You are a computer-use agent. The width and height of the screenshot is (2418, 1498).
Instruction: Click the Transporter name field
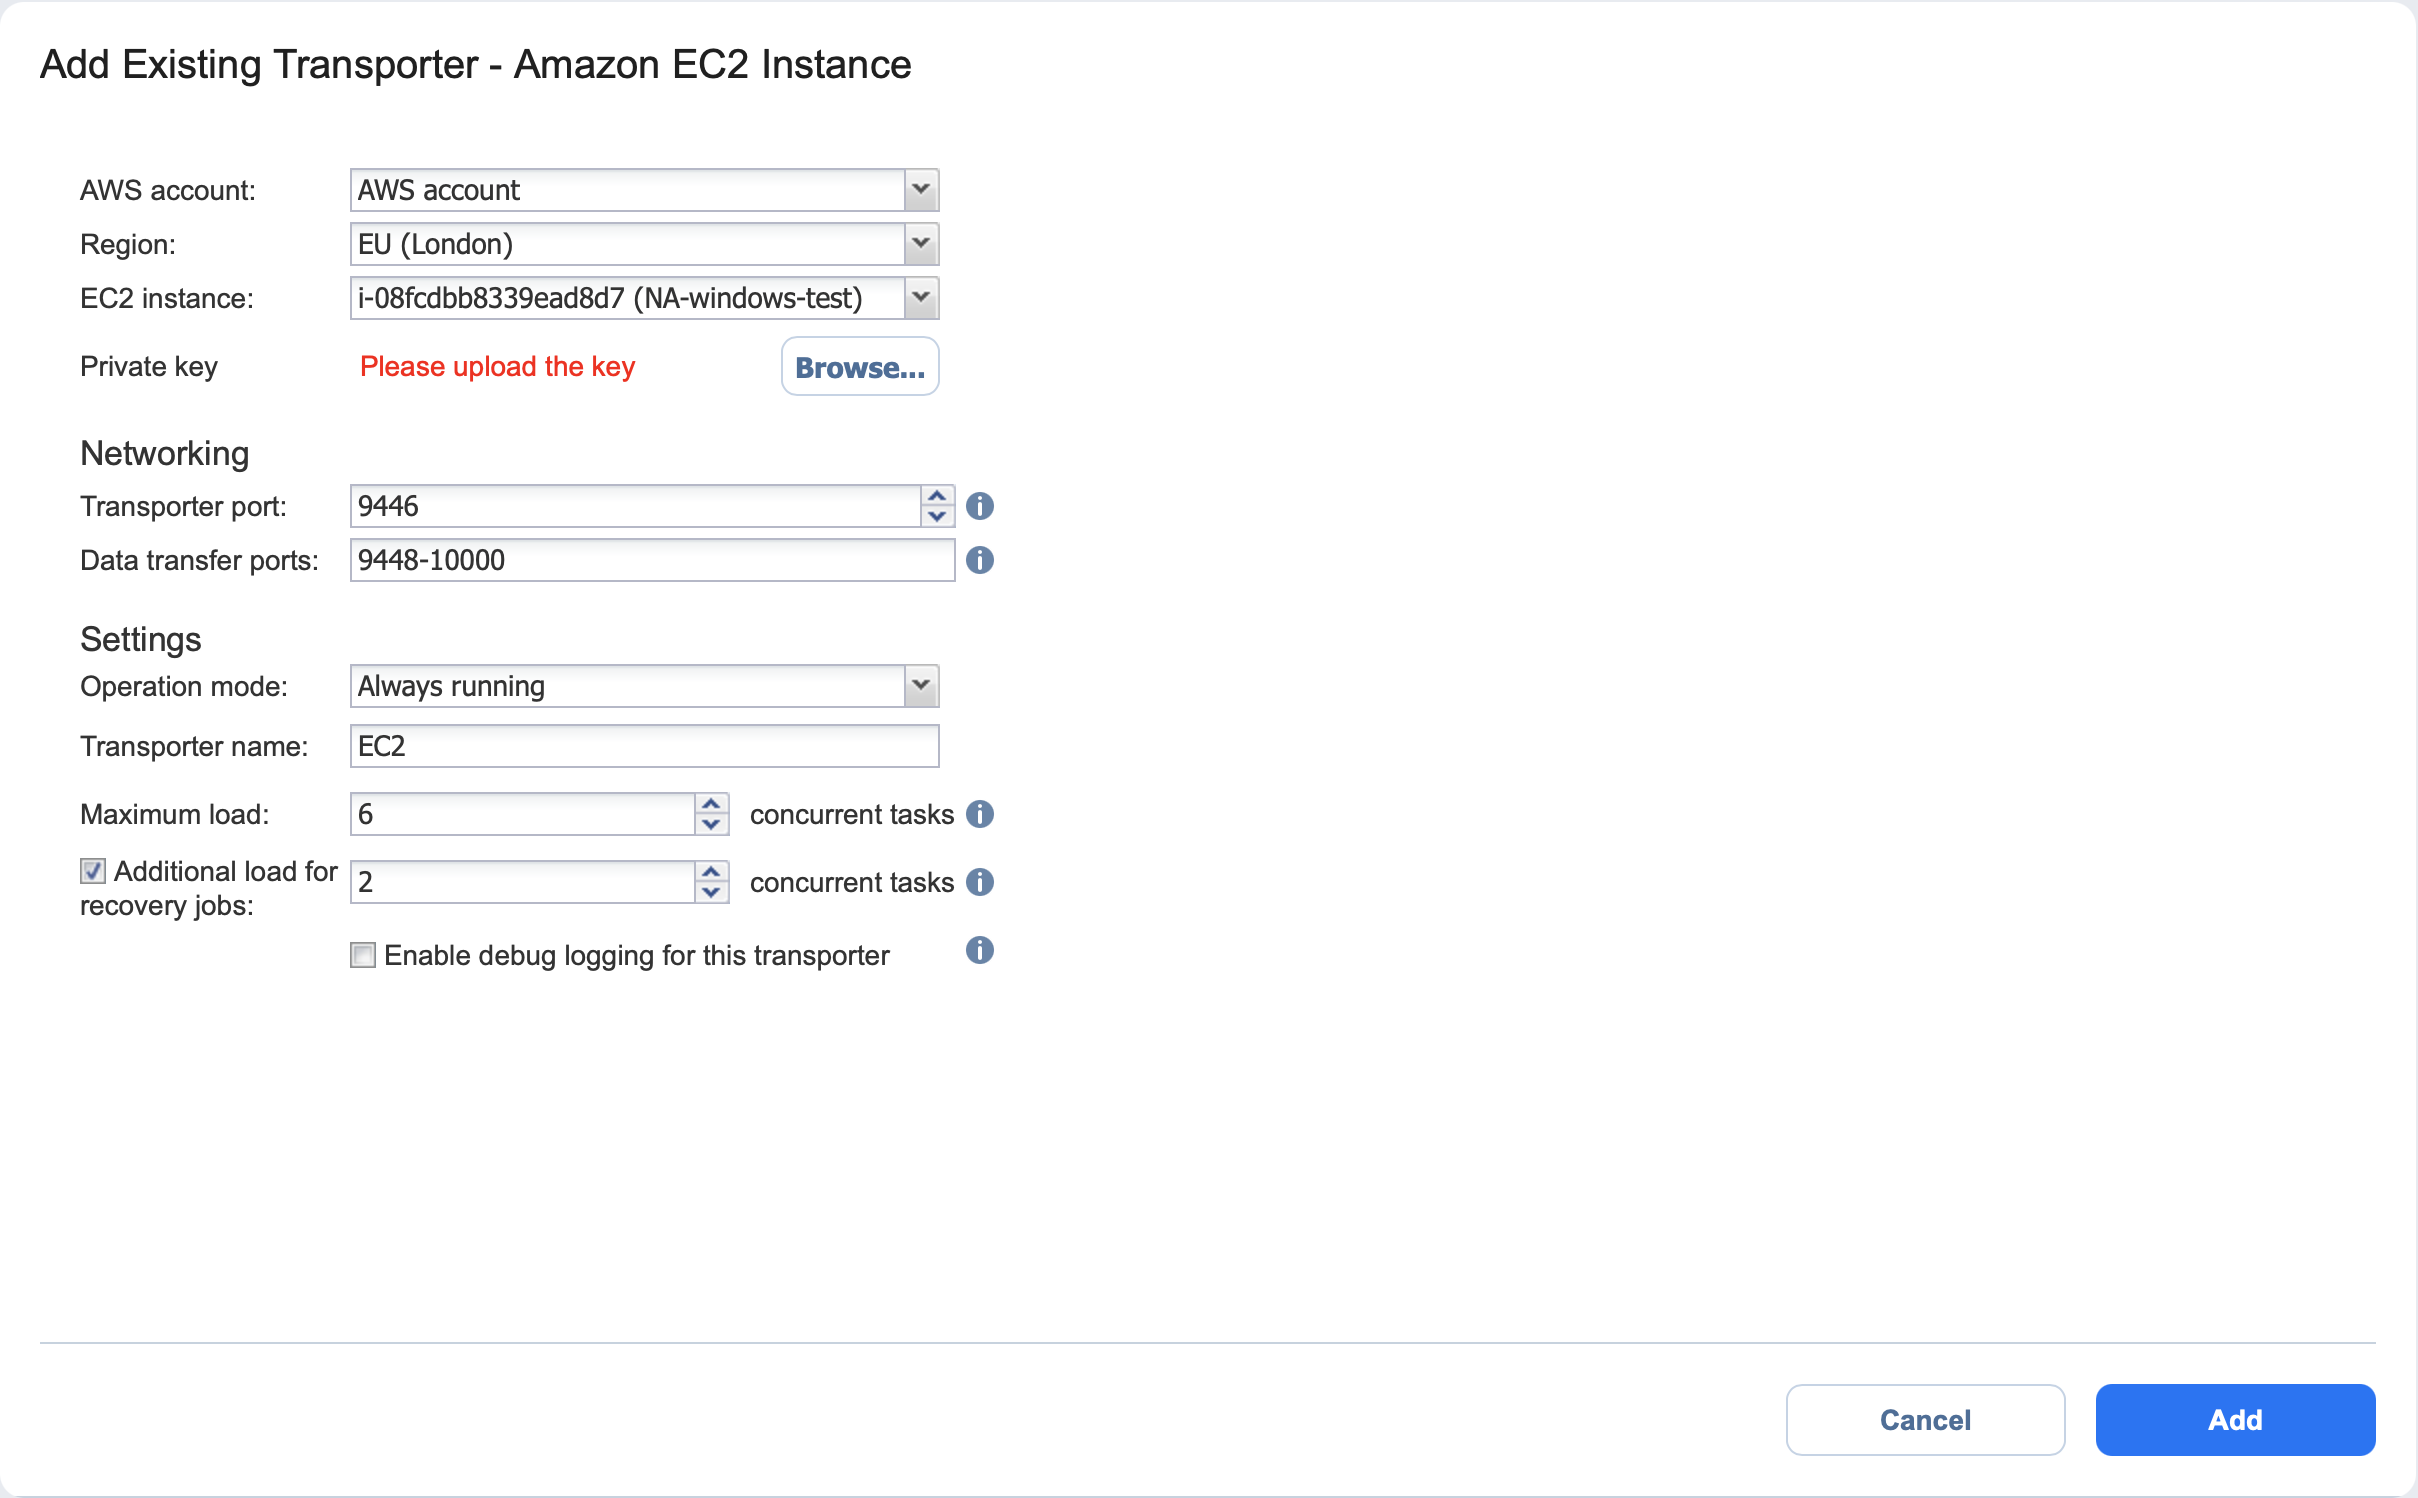(643, 746)
